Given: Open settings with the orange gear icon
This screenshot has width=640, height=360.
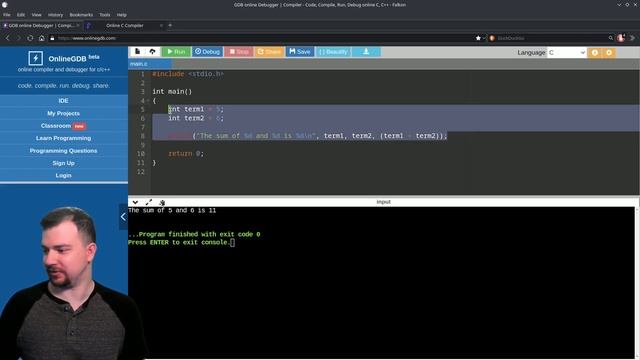Looking at the screenshot, I should [609, 53].
